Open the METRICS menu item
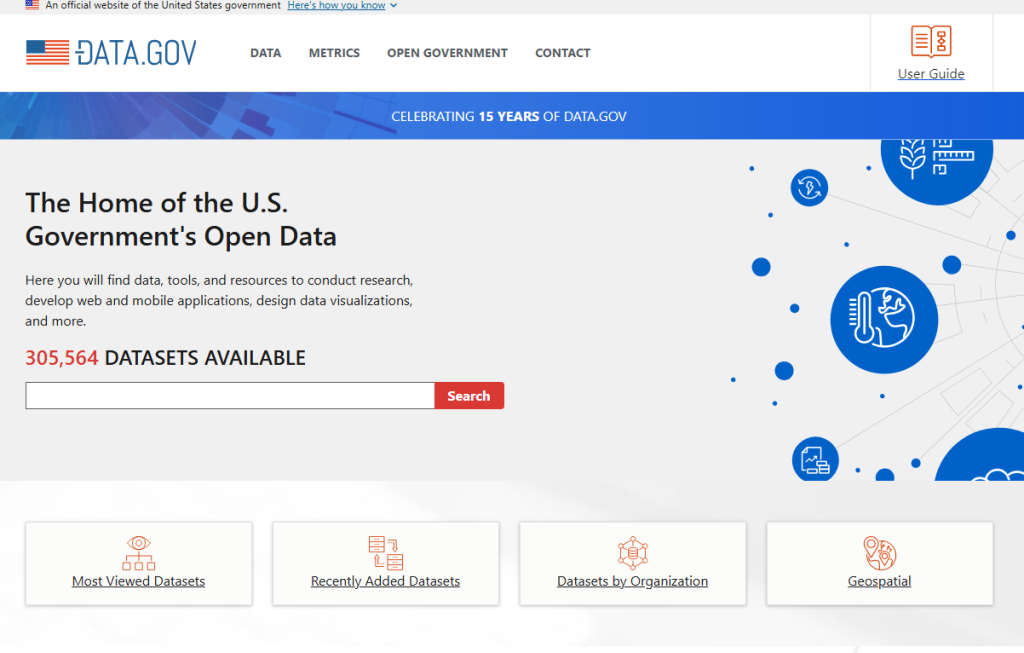Screen dimensions: 1024x653 click(334, 53)
